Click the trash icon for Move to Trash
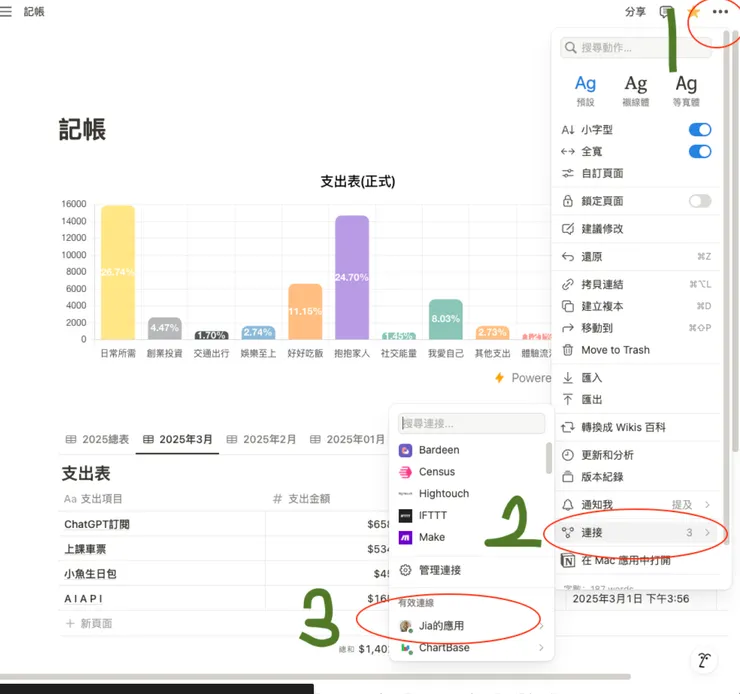 coord(568,350)
